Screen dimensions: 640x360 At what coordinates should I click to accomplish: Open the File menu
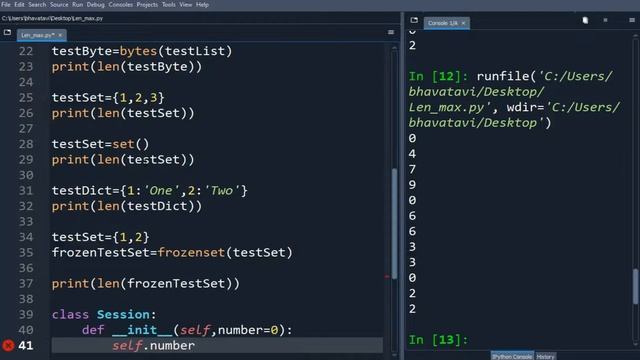tap(6, 4)
